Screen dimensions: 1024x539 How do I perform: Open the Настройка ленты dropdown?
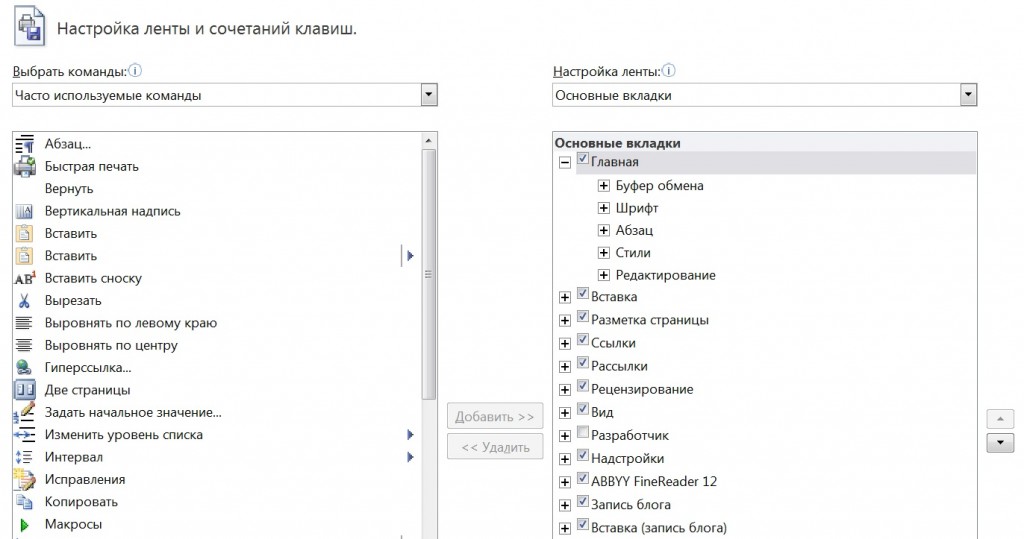pos(967,95)
